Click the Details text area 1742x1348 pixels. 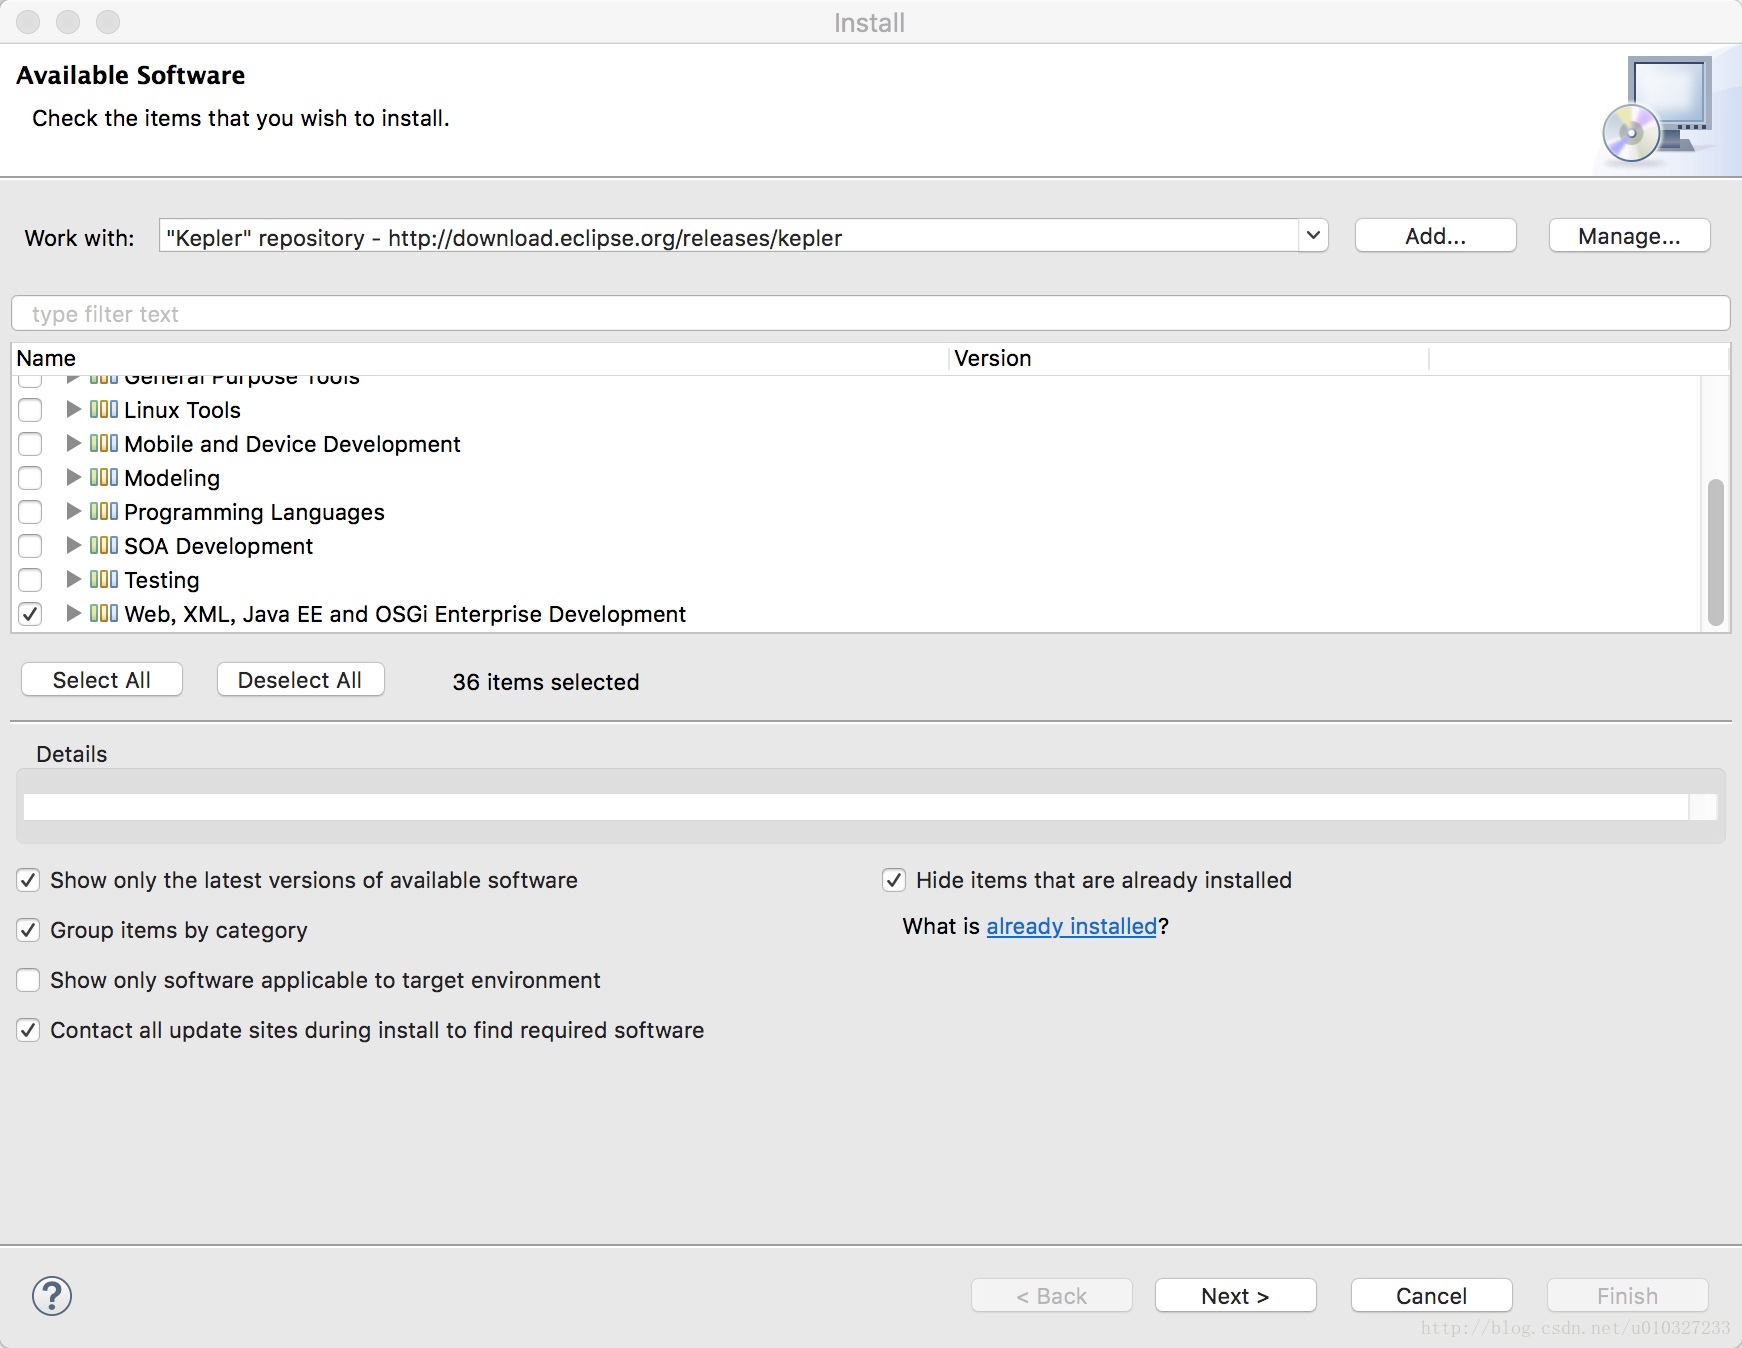pos(856,807)
